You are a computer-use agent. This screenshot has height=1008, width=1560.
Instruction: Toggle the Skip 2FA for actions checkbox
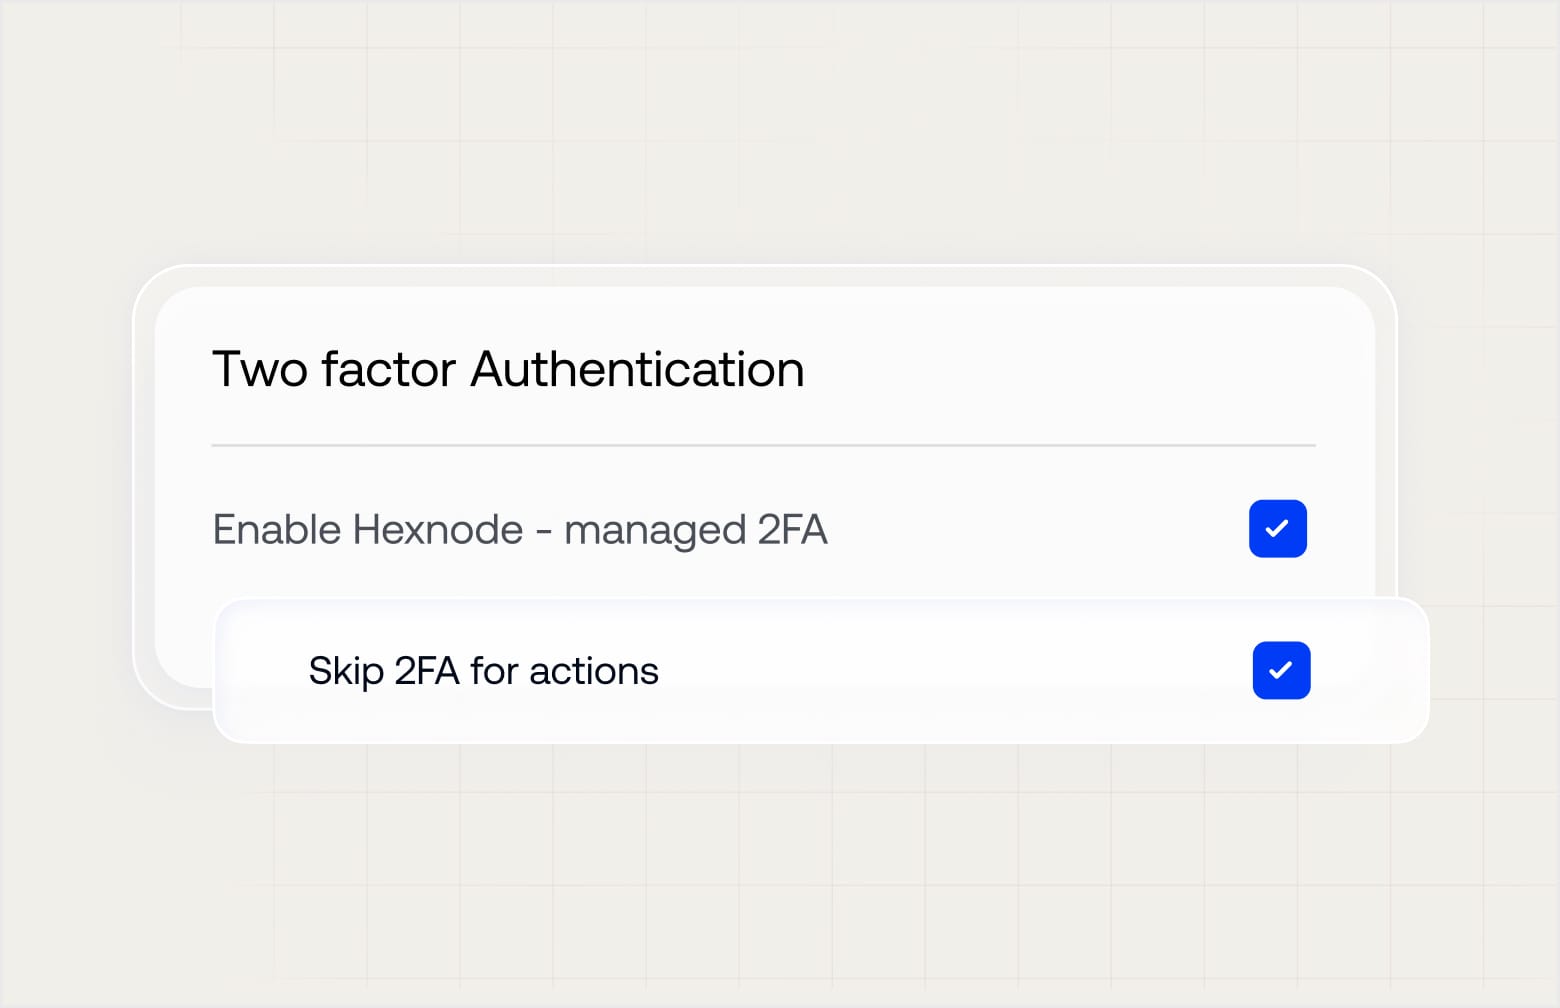(x=1281, y=670)
